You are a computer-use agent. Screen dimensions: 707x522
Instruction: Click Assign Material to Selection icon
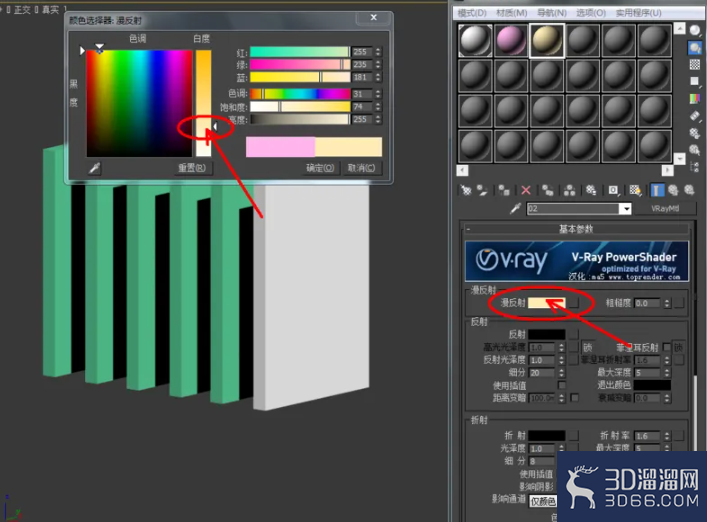504,190
